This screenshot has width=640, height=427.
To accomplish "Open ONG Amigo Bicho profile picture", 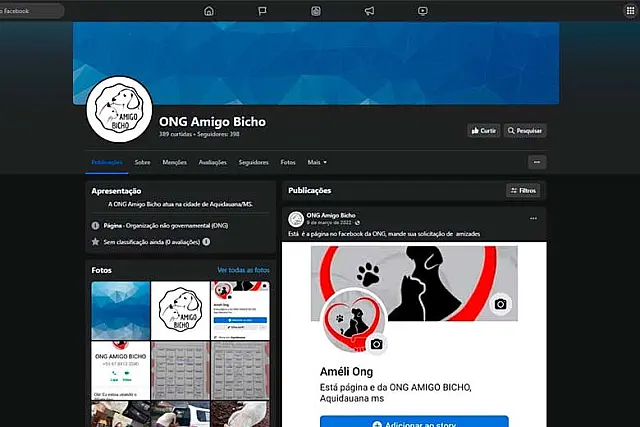I will click(x=119, y=109).
